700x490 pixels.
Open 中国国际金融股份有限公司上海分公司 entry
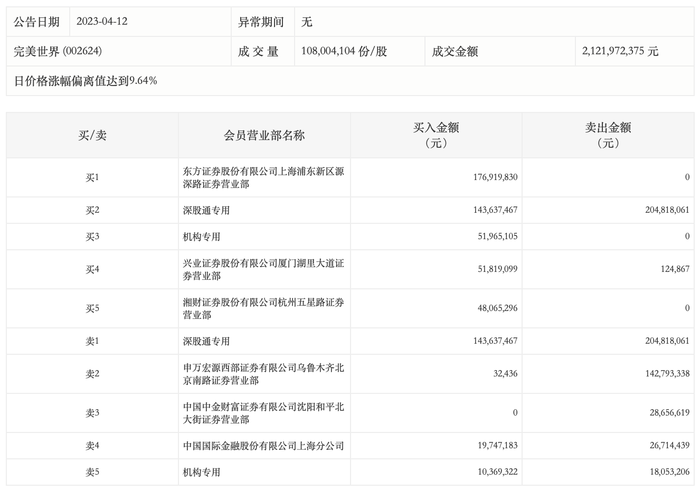pos(263,446)
